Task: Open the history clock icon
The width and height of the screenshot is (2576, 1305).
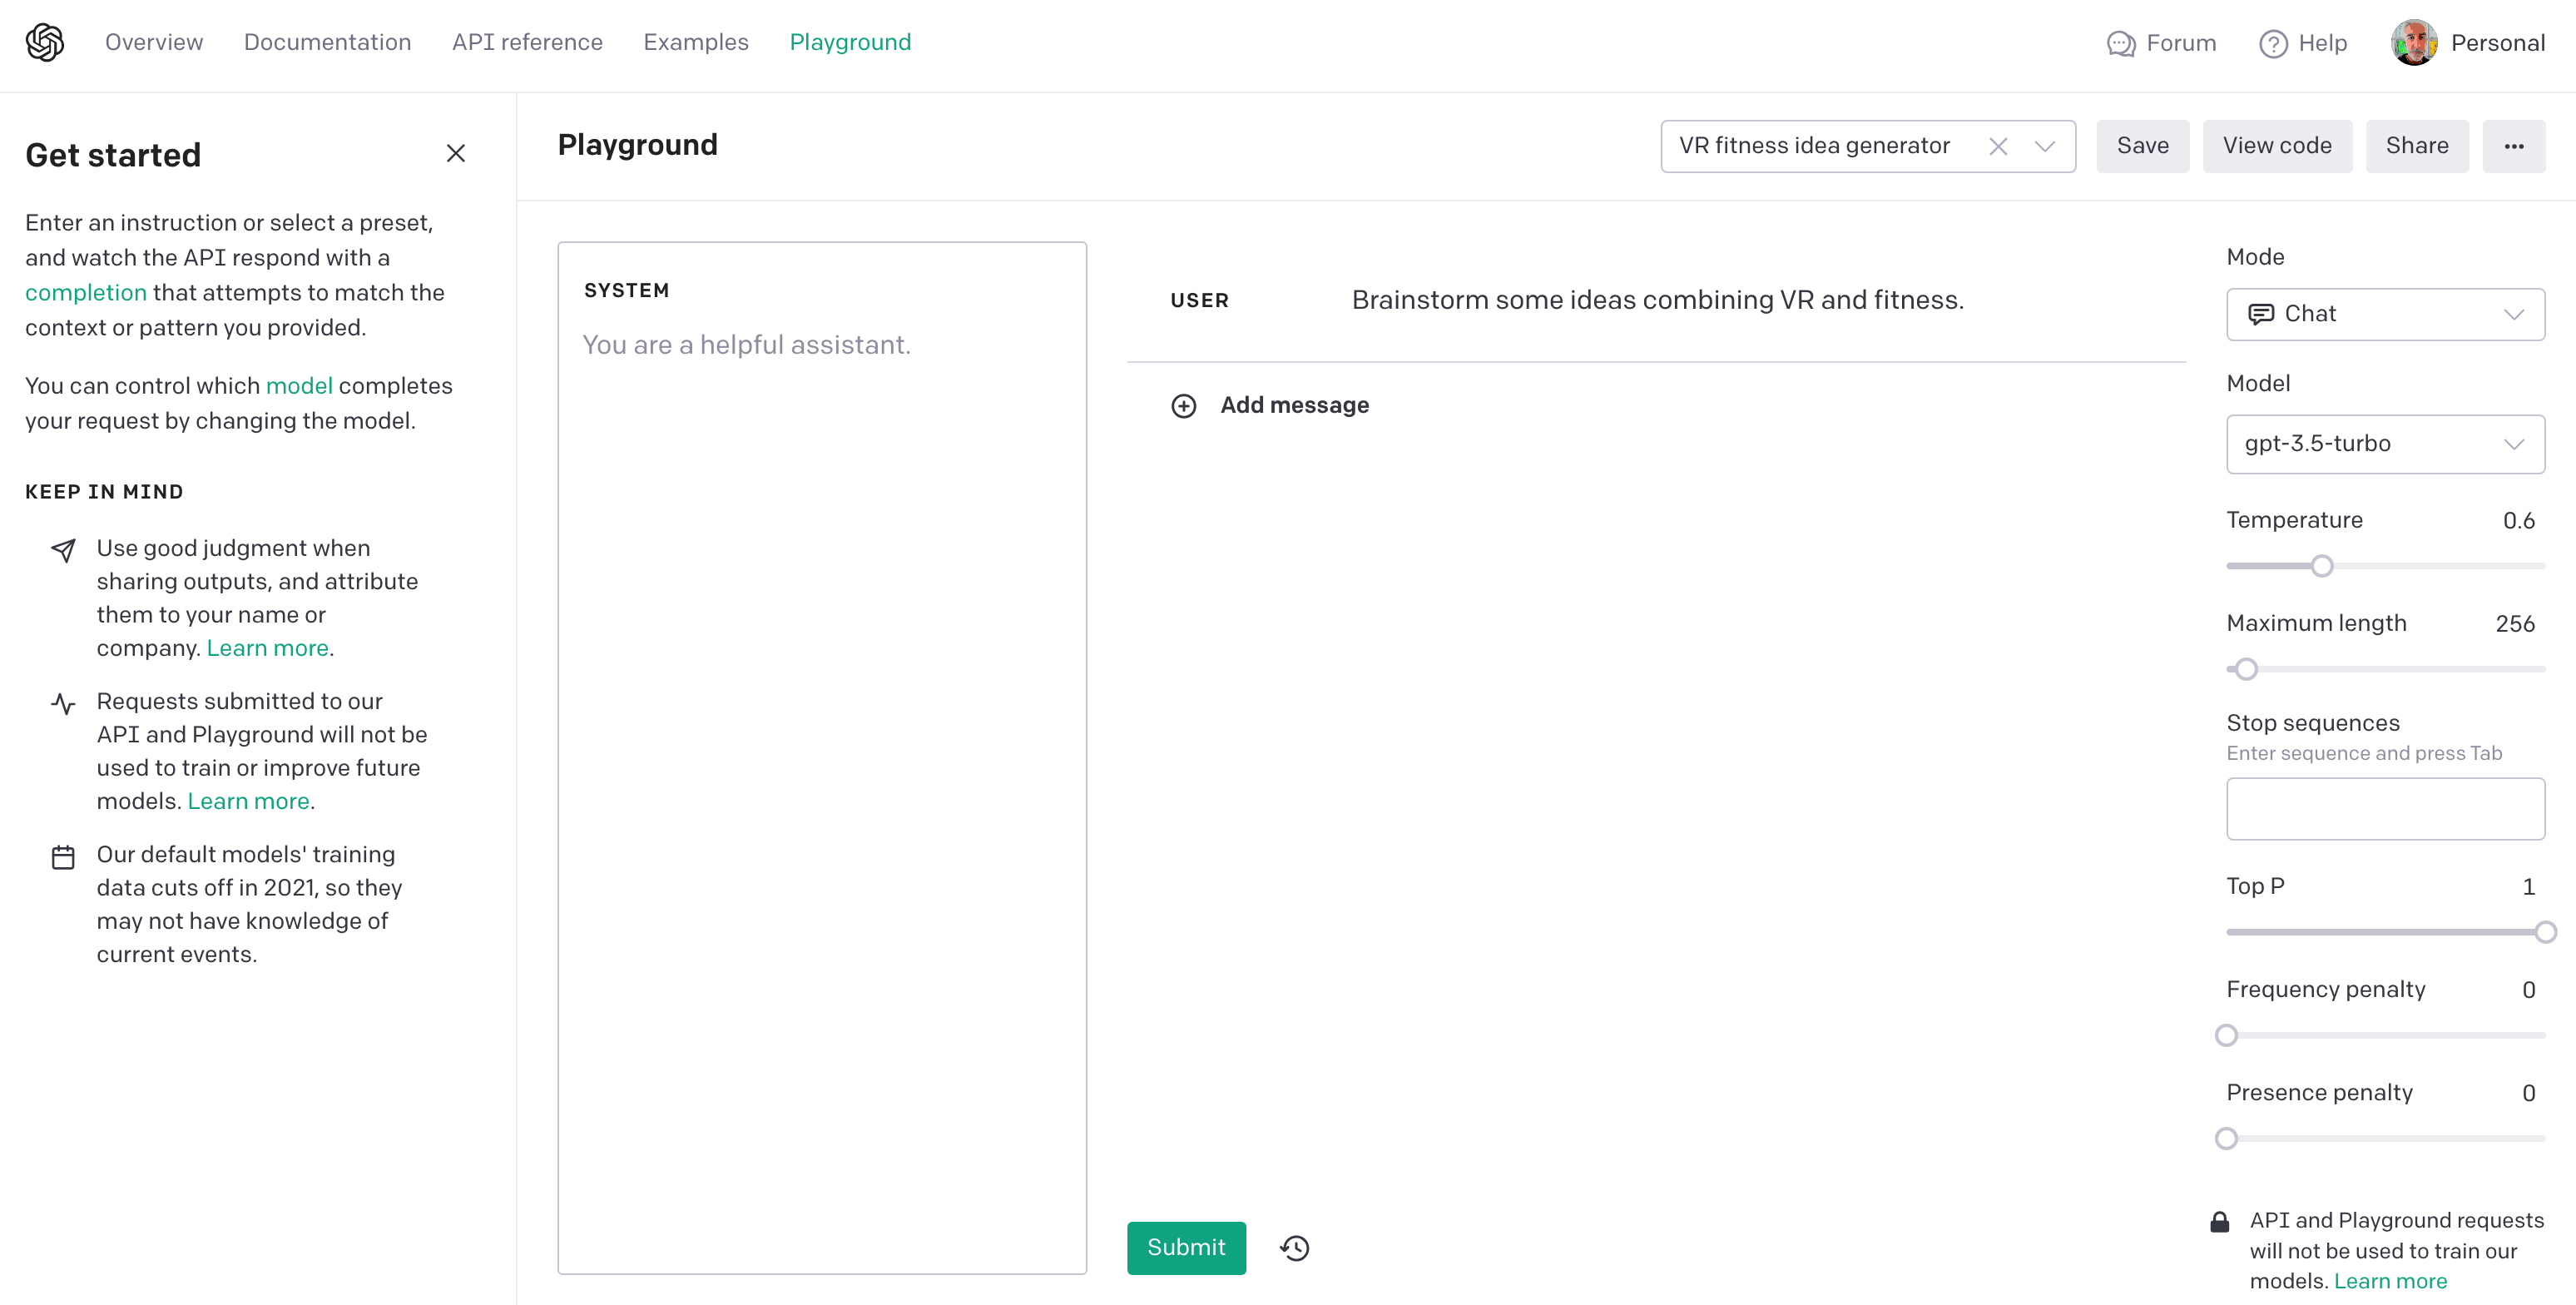Action: pos(1295,1248)
